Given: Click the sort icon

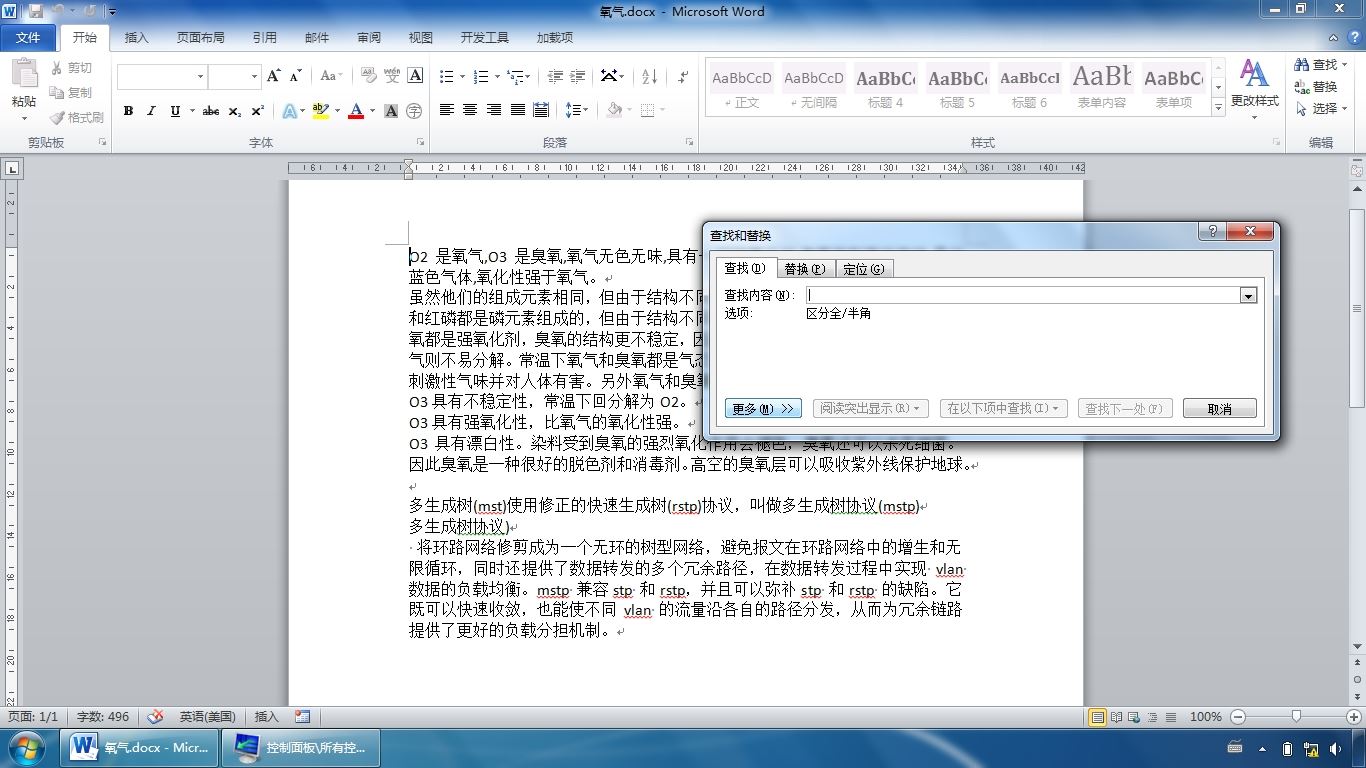Looking at the screenshot, I should [x=649, y=76].
